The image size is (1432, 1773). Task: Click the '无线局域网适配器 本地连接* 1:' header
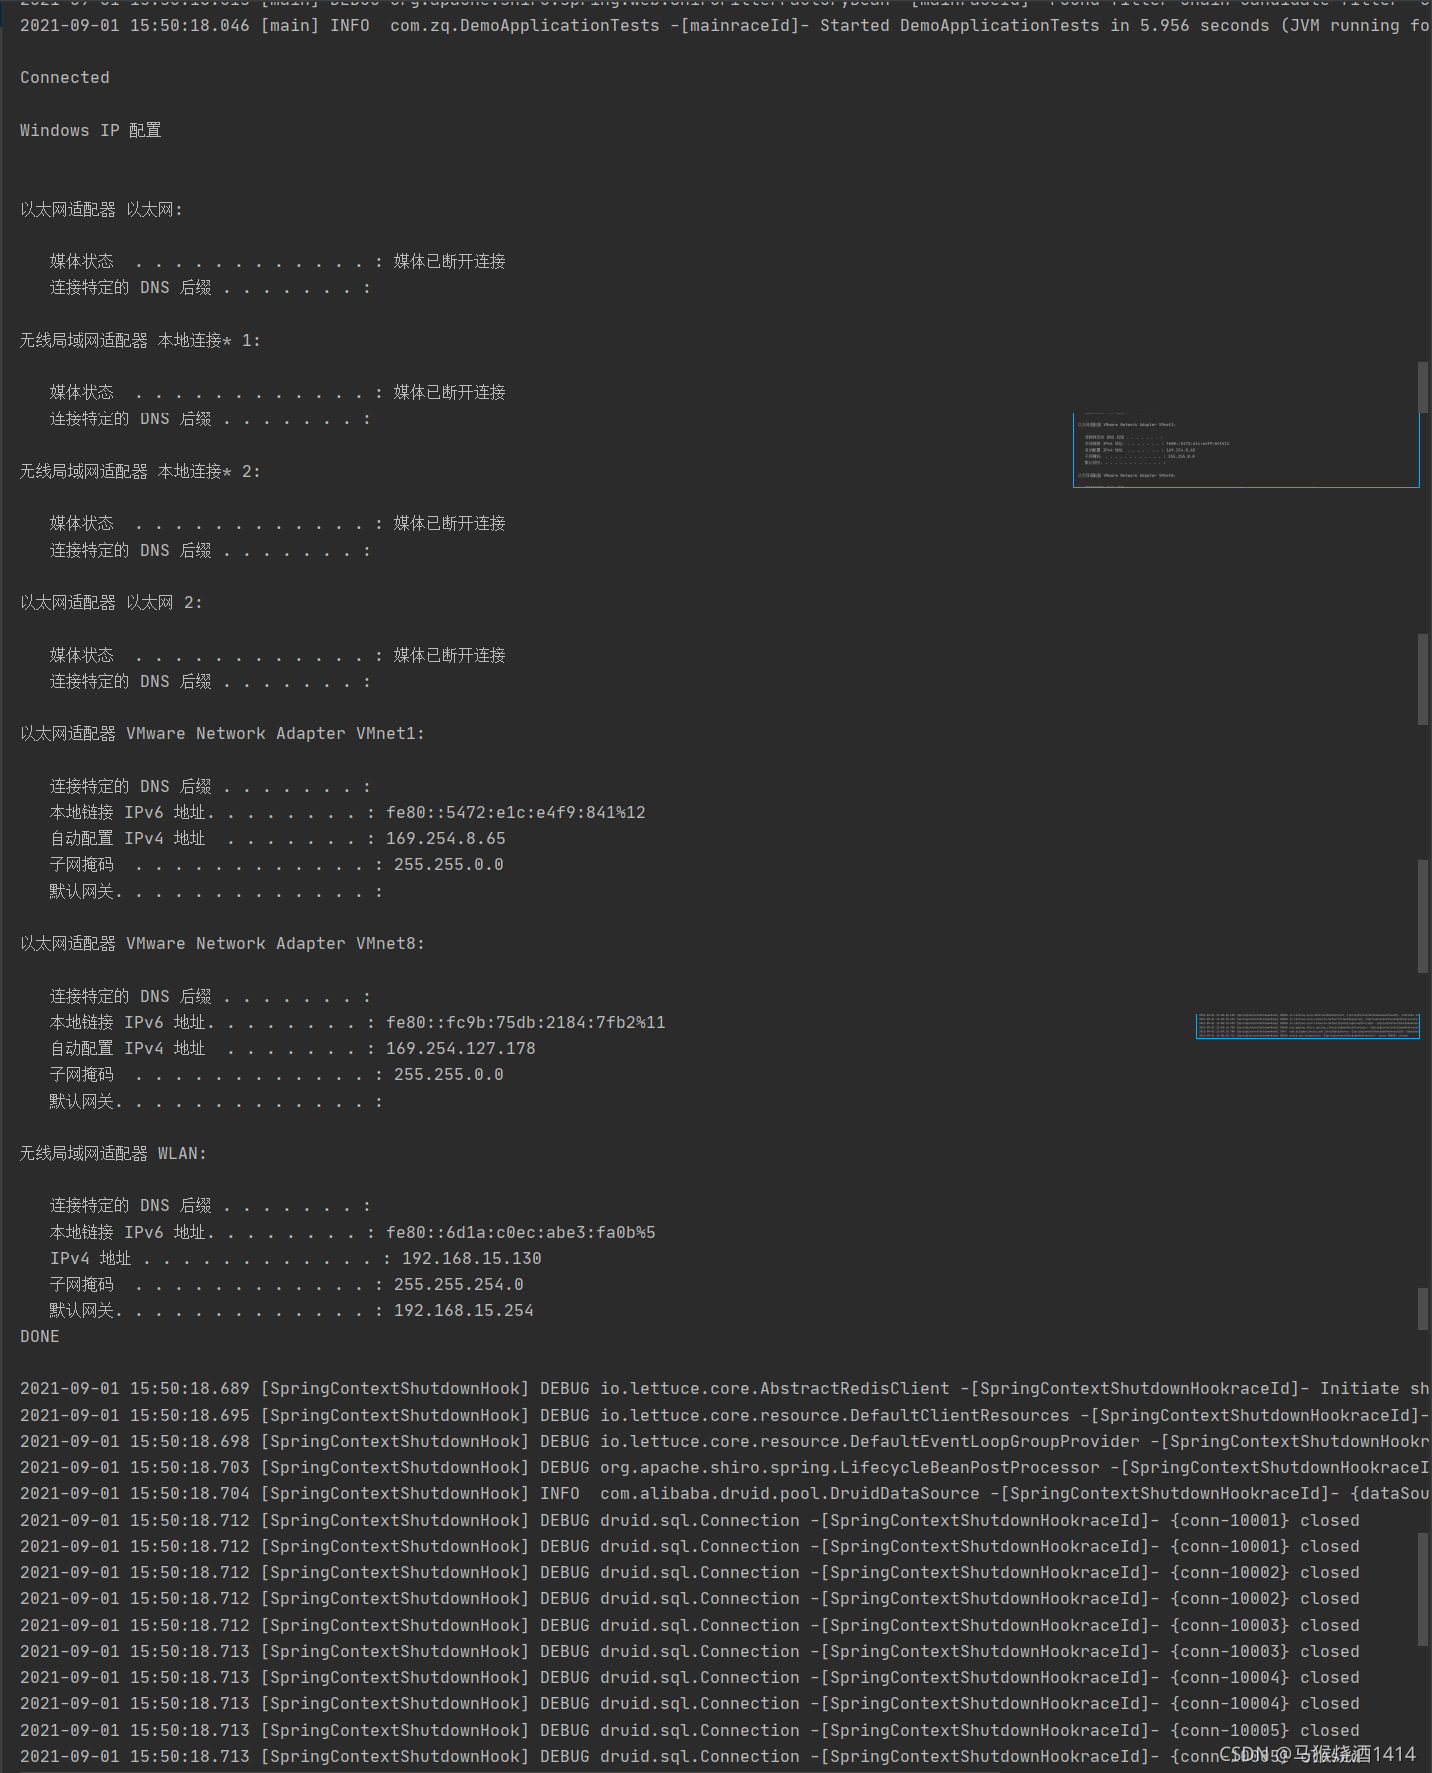point(140,340)
